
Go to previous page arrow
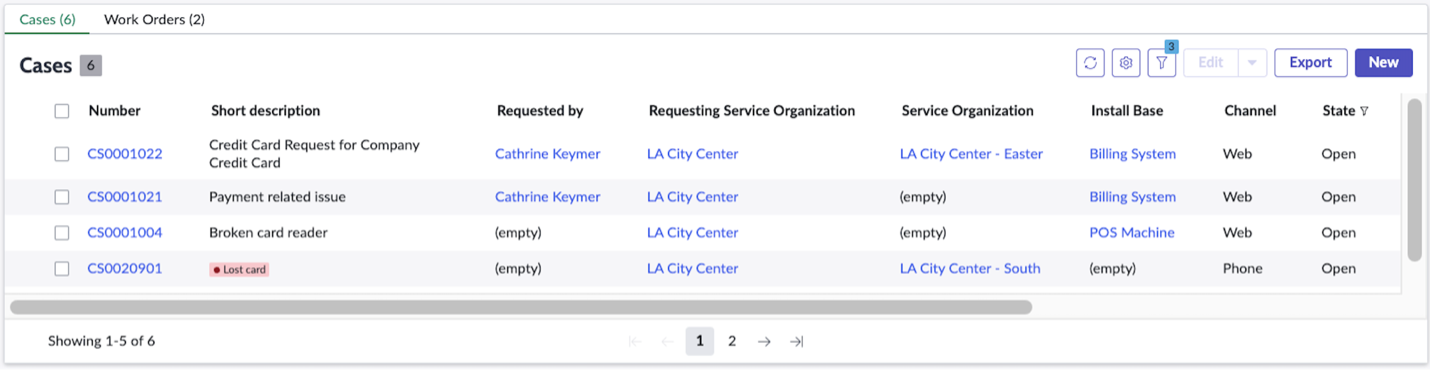667,341
